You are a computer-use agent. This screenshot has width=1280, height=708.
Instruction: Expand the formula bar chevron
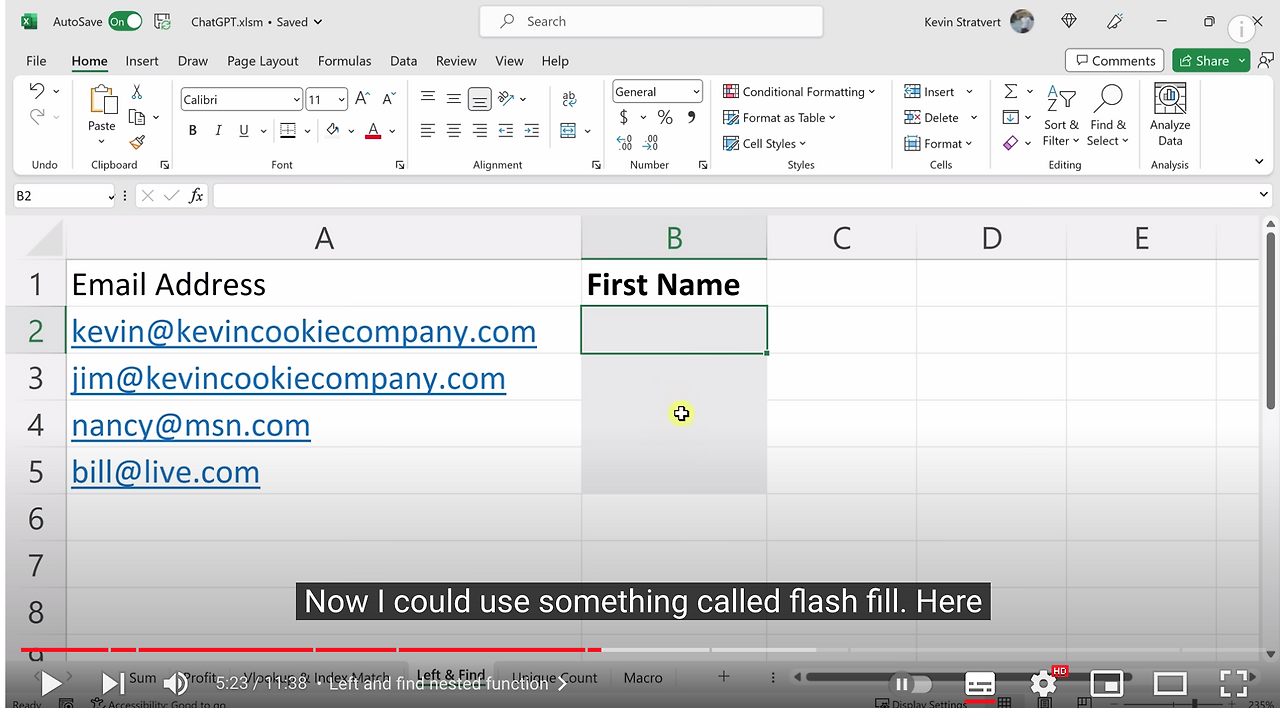point(1264,196)
